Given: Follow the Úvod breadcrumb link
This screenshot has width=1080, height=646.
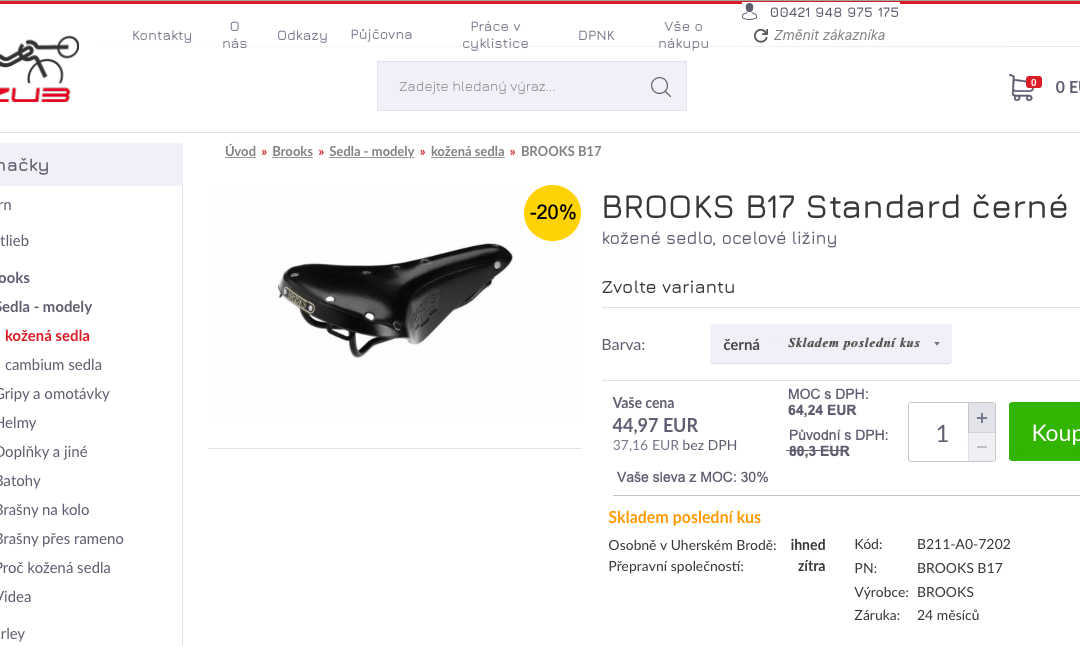Looking at the screenshot, I should pyautogui.click(x=240, y=151).
